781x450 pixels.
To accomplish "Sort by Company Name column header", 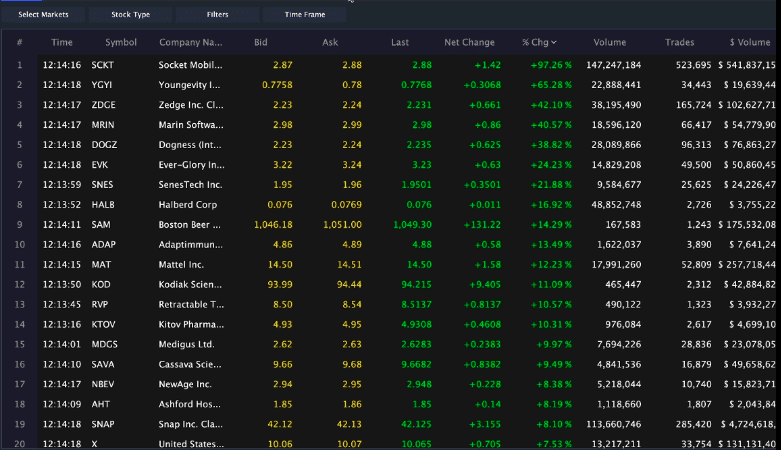I will point(191,42).
